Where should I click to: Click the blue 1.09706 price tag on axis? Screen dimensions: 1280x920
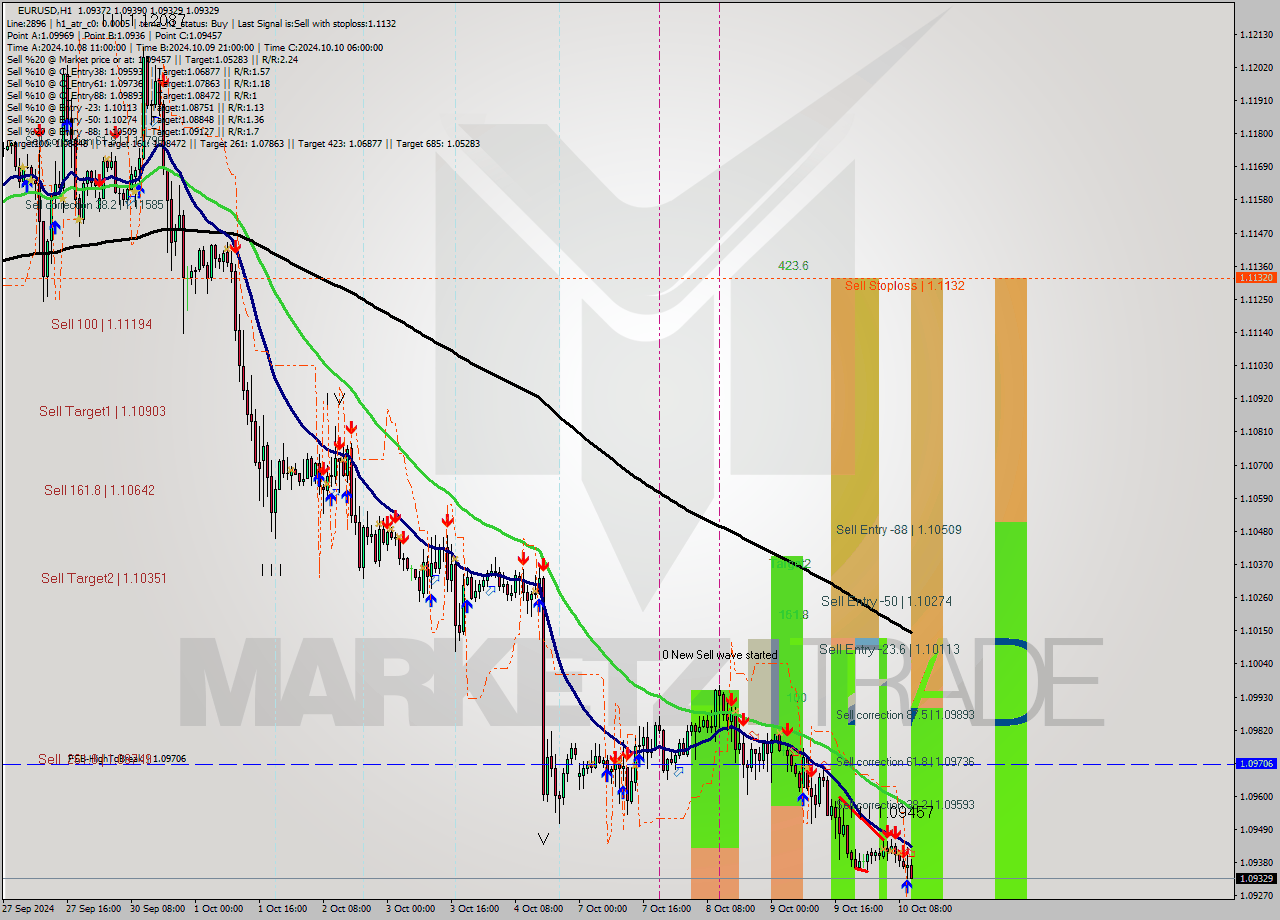1256,763
